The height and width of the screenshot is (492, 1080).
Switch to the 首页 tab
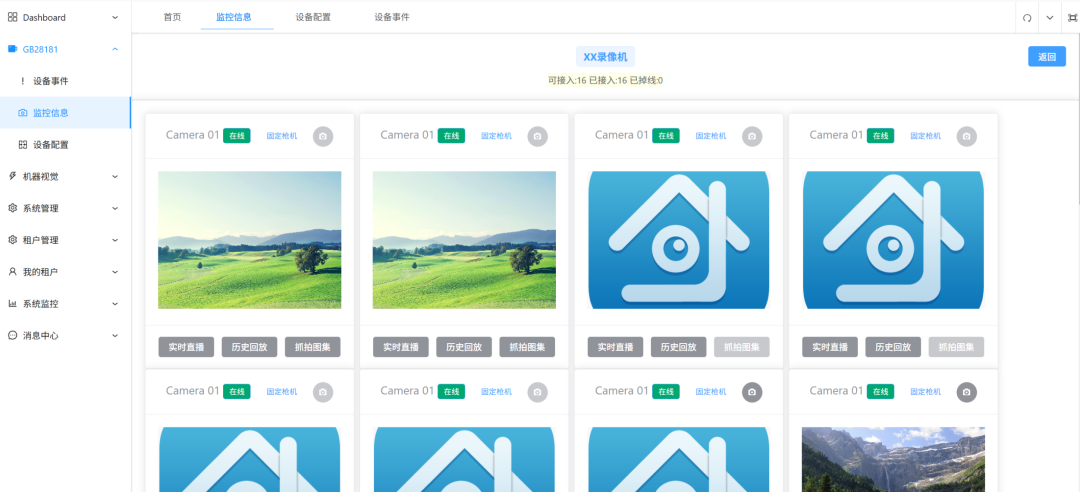pos(172,17)
